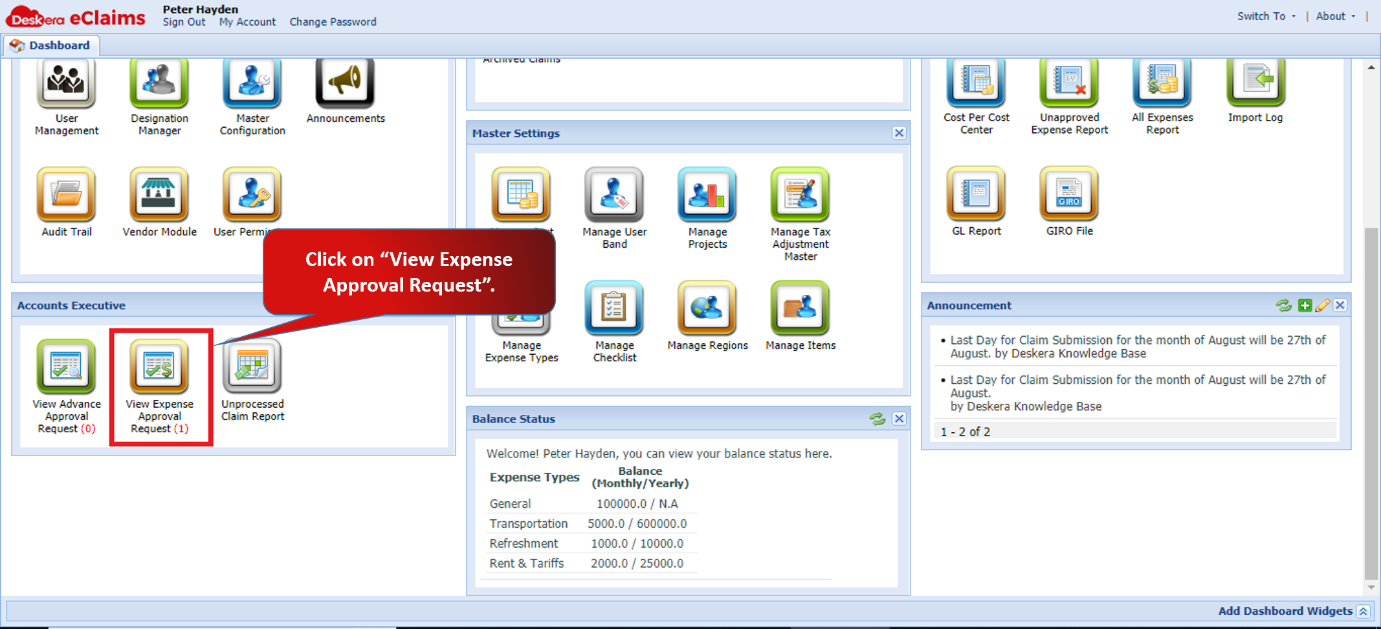Open View Expense Approval Request icon
Screen dimensions: 1381x629
160,367
